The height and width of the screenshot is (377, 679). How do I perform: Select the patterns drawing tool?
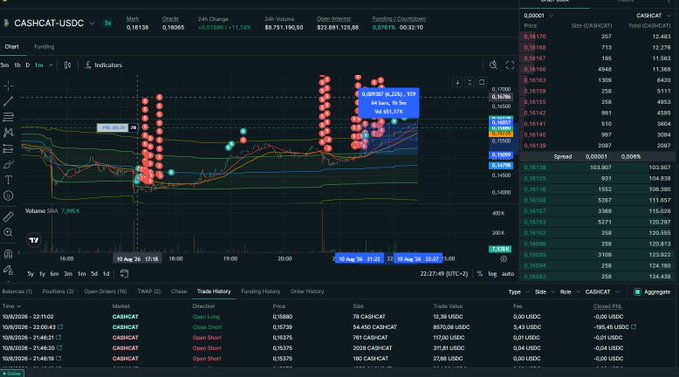(x=8, y=132)
